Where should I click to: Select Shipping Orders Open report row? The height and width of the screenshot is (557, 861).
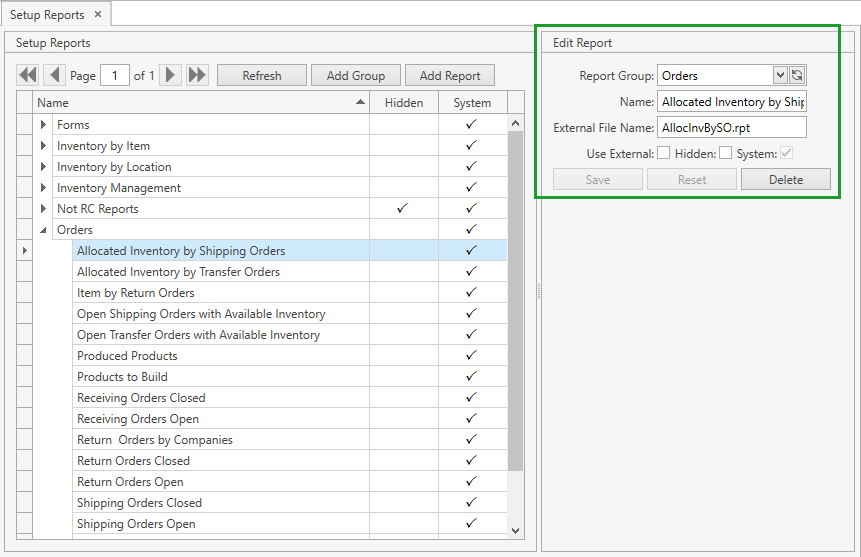pos(136,524)
